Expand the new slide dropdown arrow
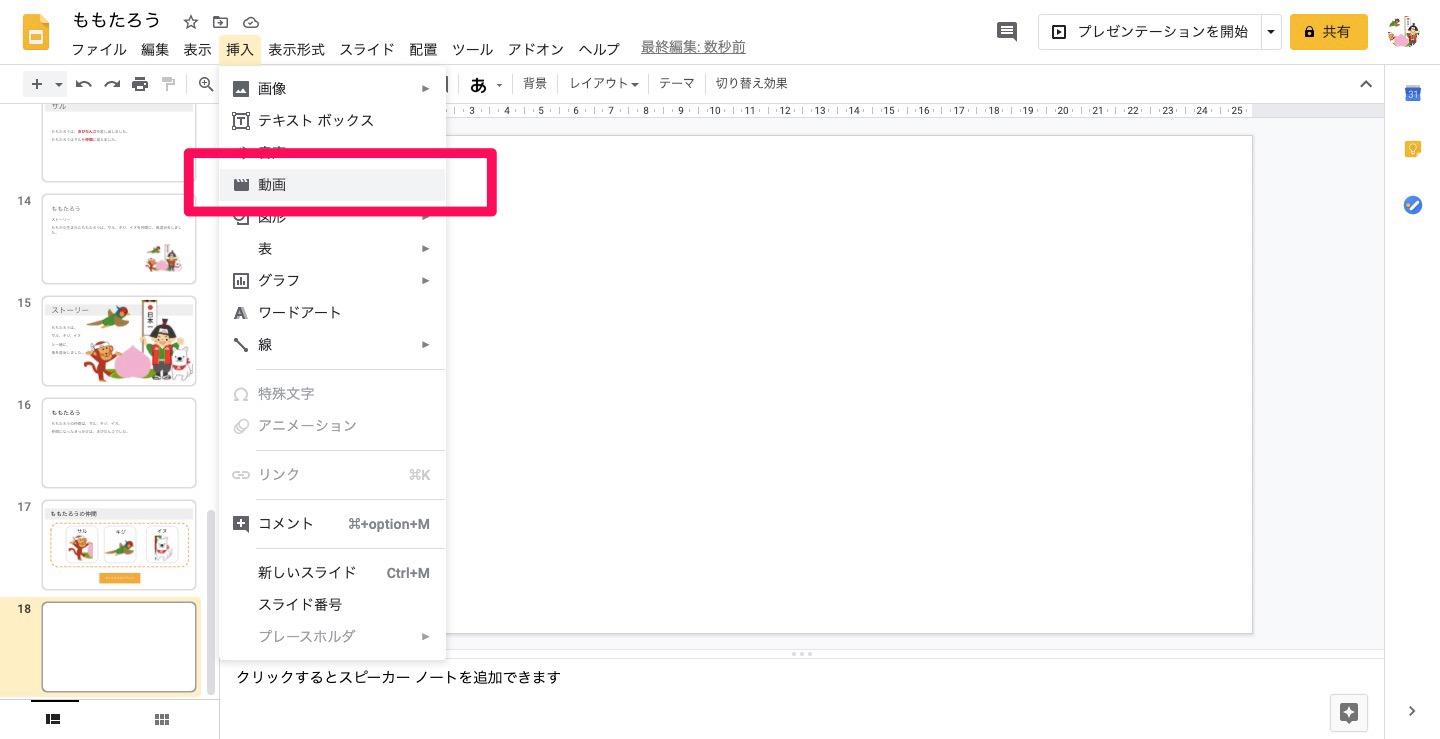1440x739 pixels. pos(59,84)
